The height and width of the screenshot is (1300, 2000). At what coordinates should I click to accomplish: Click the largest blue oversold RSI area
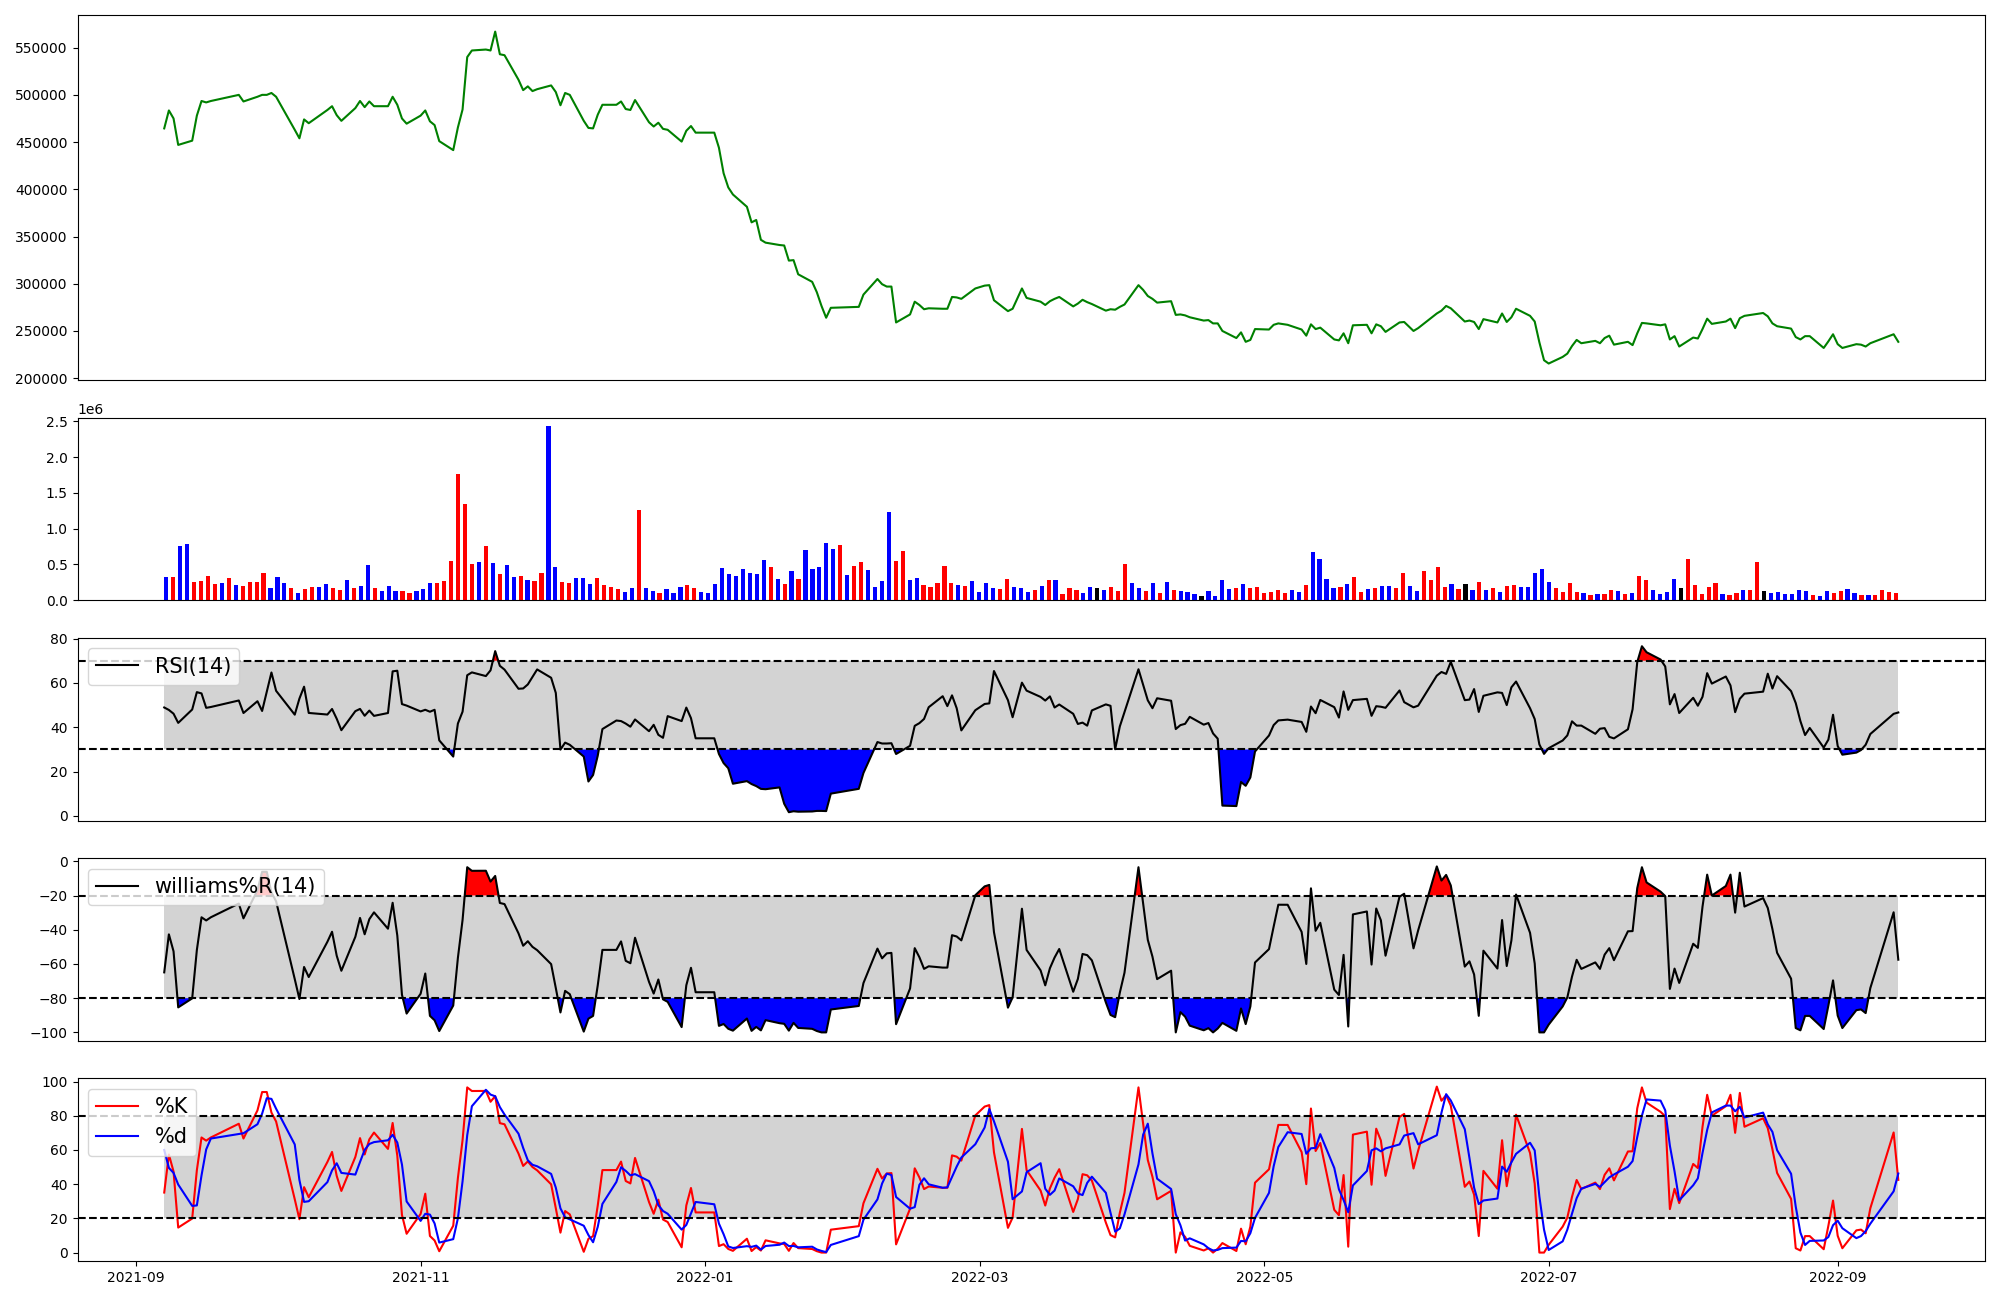coord(800,775)
